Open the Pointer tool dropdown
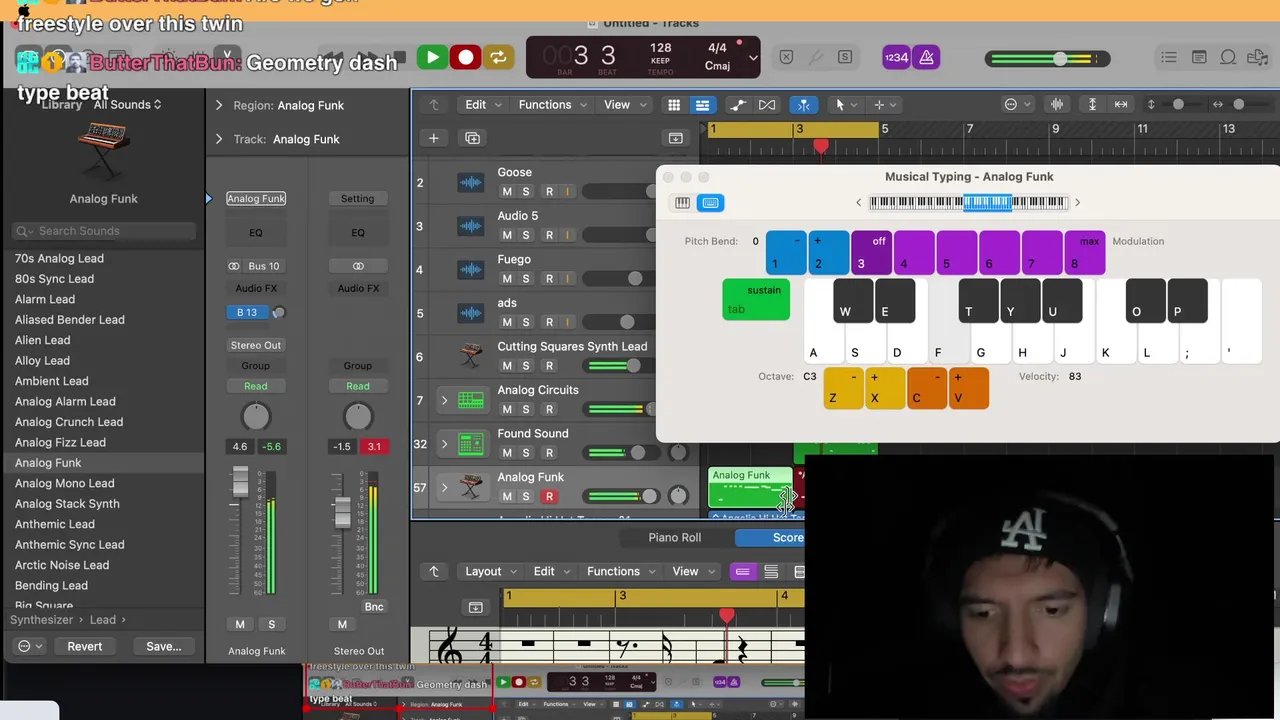The width and height of the screenshot is (1280, 720). [846, 104]
